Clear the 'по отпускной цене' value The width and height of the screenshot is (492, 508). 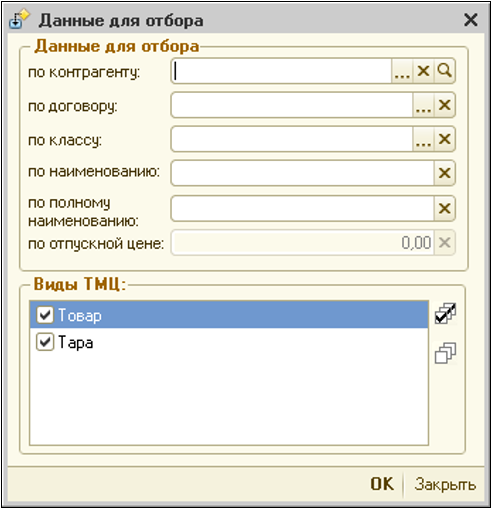(x=444, y=243)
